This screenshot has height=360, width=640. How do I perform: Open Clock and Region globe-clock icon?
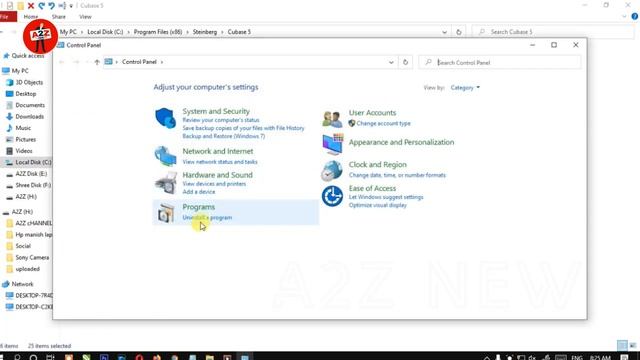pyautogui.click(x=332, y=170)
